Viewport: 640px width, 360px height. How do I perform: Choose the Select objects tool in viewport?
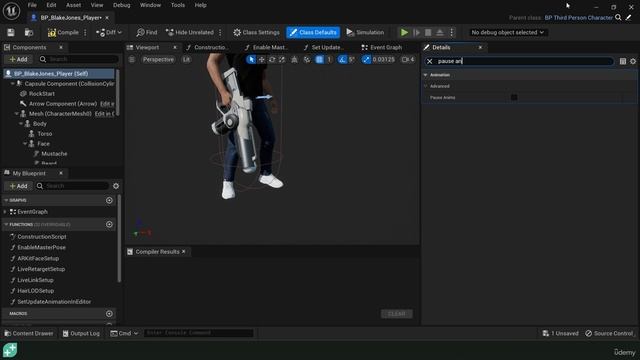coord(251,60)
